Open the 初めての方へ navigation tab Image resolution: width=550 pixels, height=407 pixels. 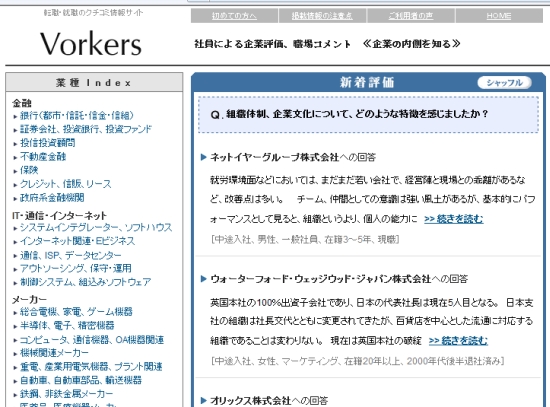click(x=234, y=16)
